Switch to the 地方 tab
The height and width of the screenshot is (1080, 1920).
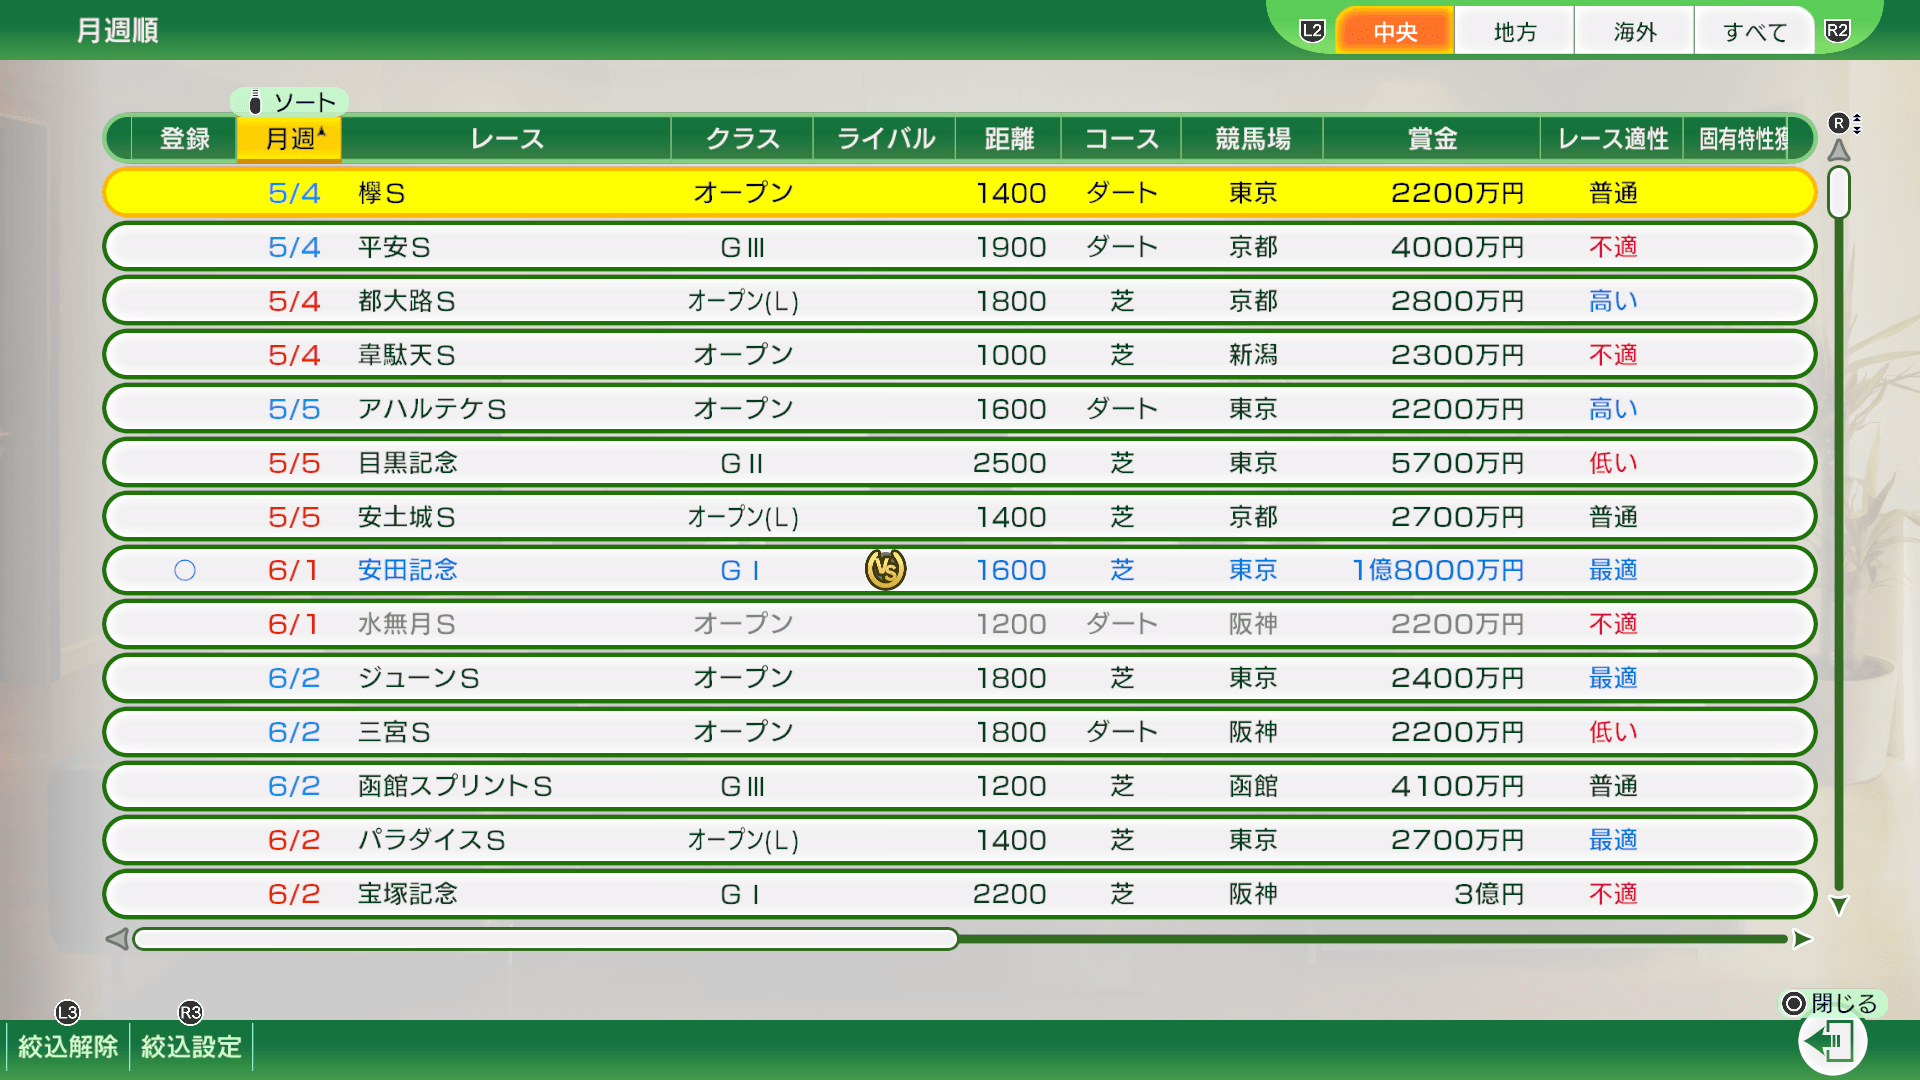tap(1514, 32)
